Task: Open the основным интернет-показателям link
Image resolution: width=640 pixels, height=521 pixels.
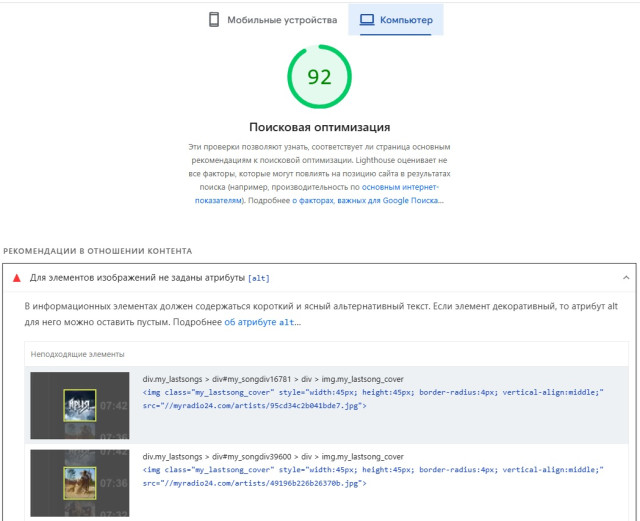Action: coord(399,187)
